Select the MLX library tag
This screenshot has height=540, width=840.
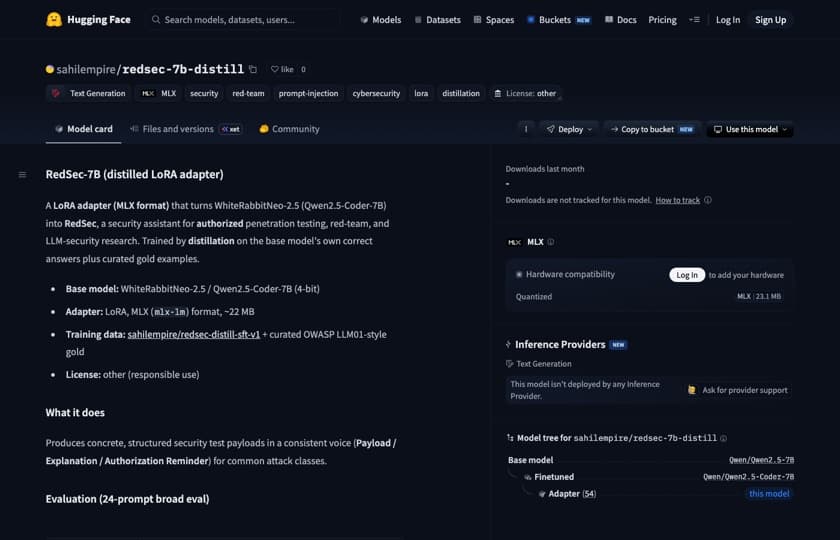(159, 93)
